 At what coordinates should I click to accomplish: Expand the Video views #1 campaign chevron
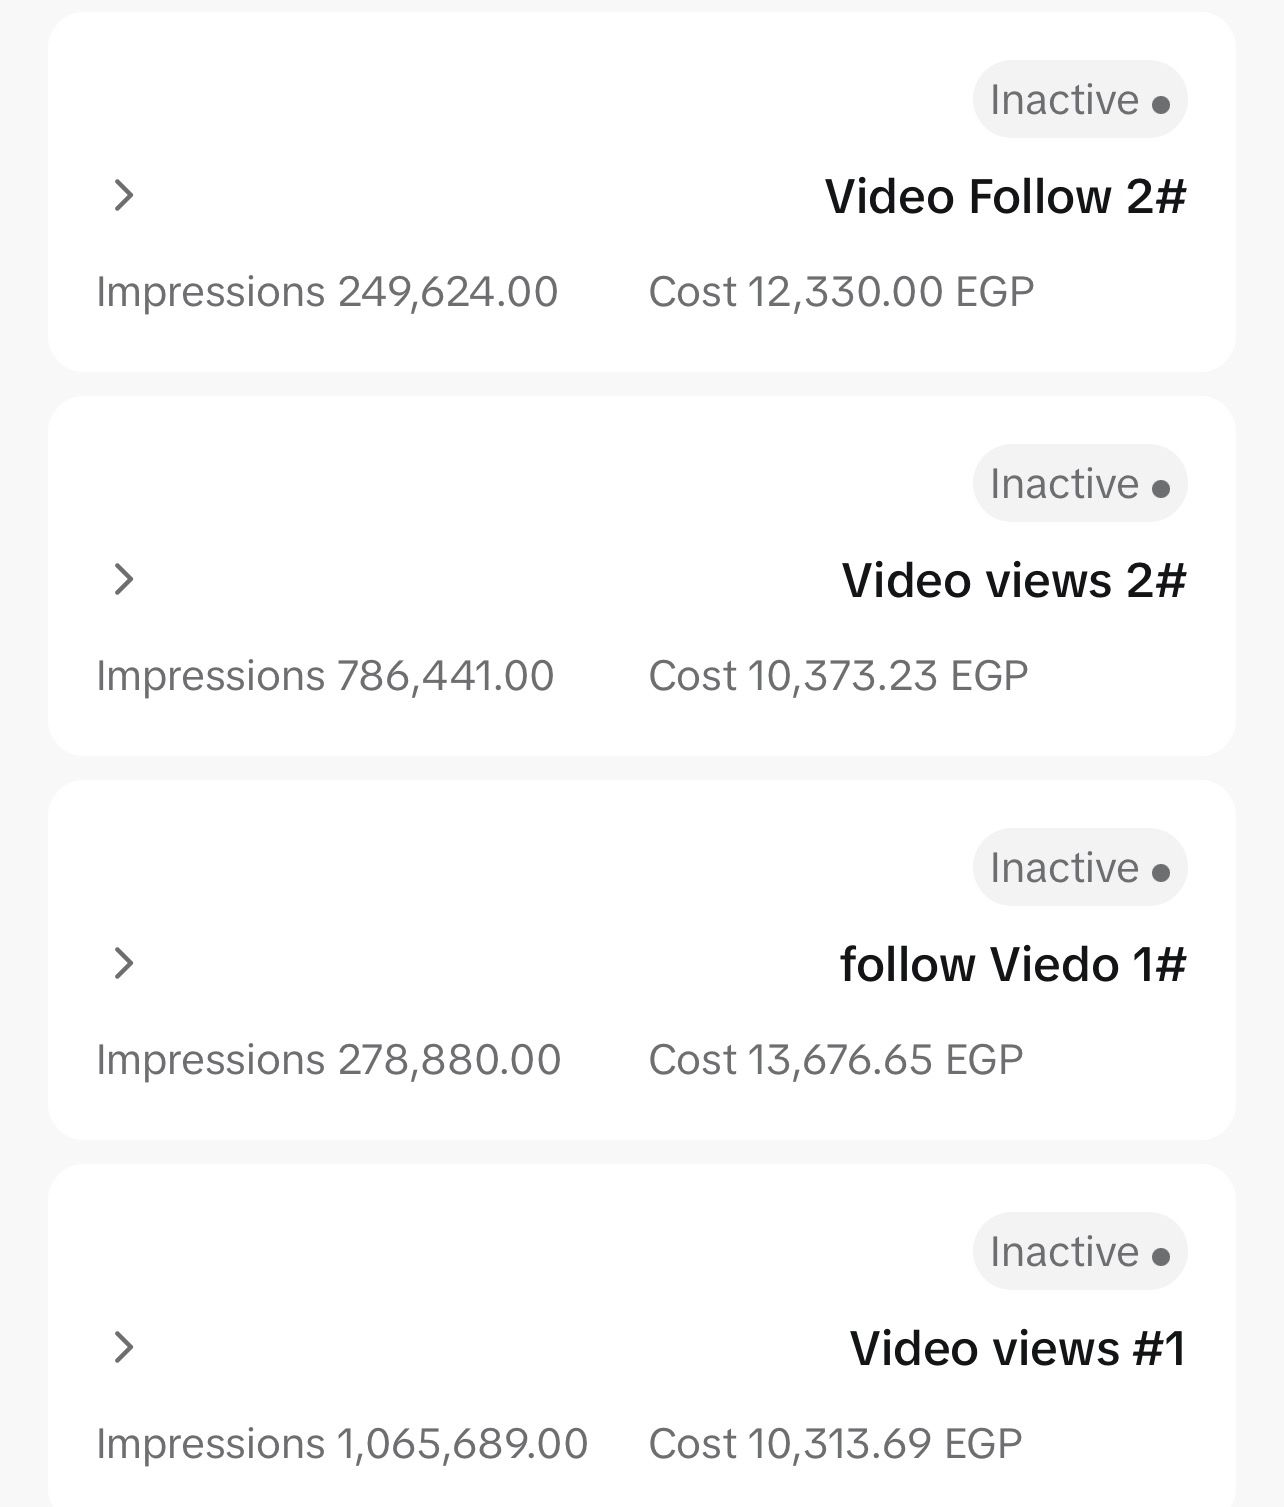[123, 1348]
